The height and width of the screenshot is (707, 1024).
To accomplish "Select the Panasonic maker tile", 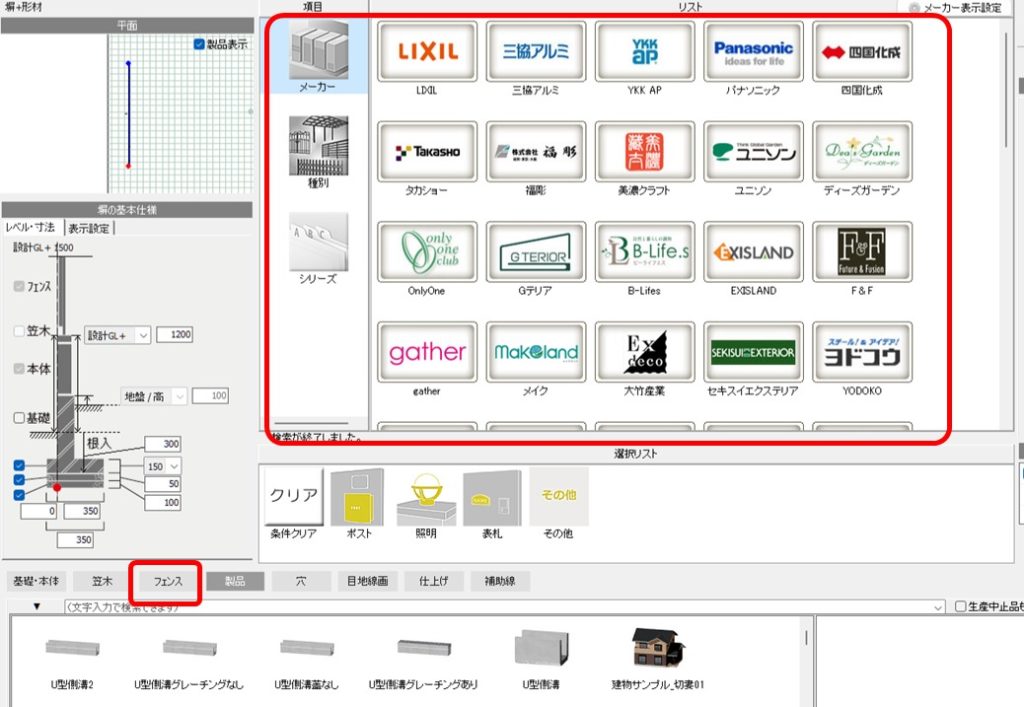I will click(753, 51).
